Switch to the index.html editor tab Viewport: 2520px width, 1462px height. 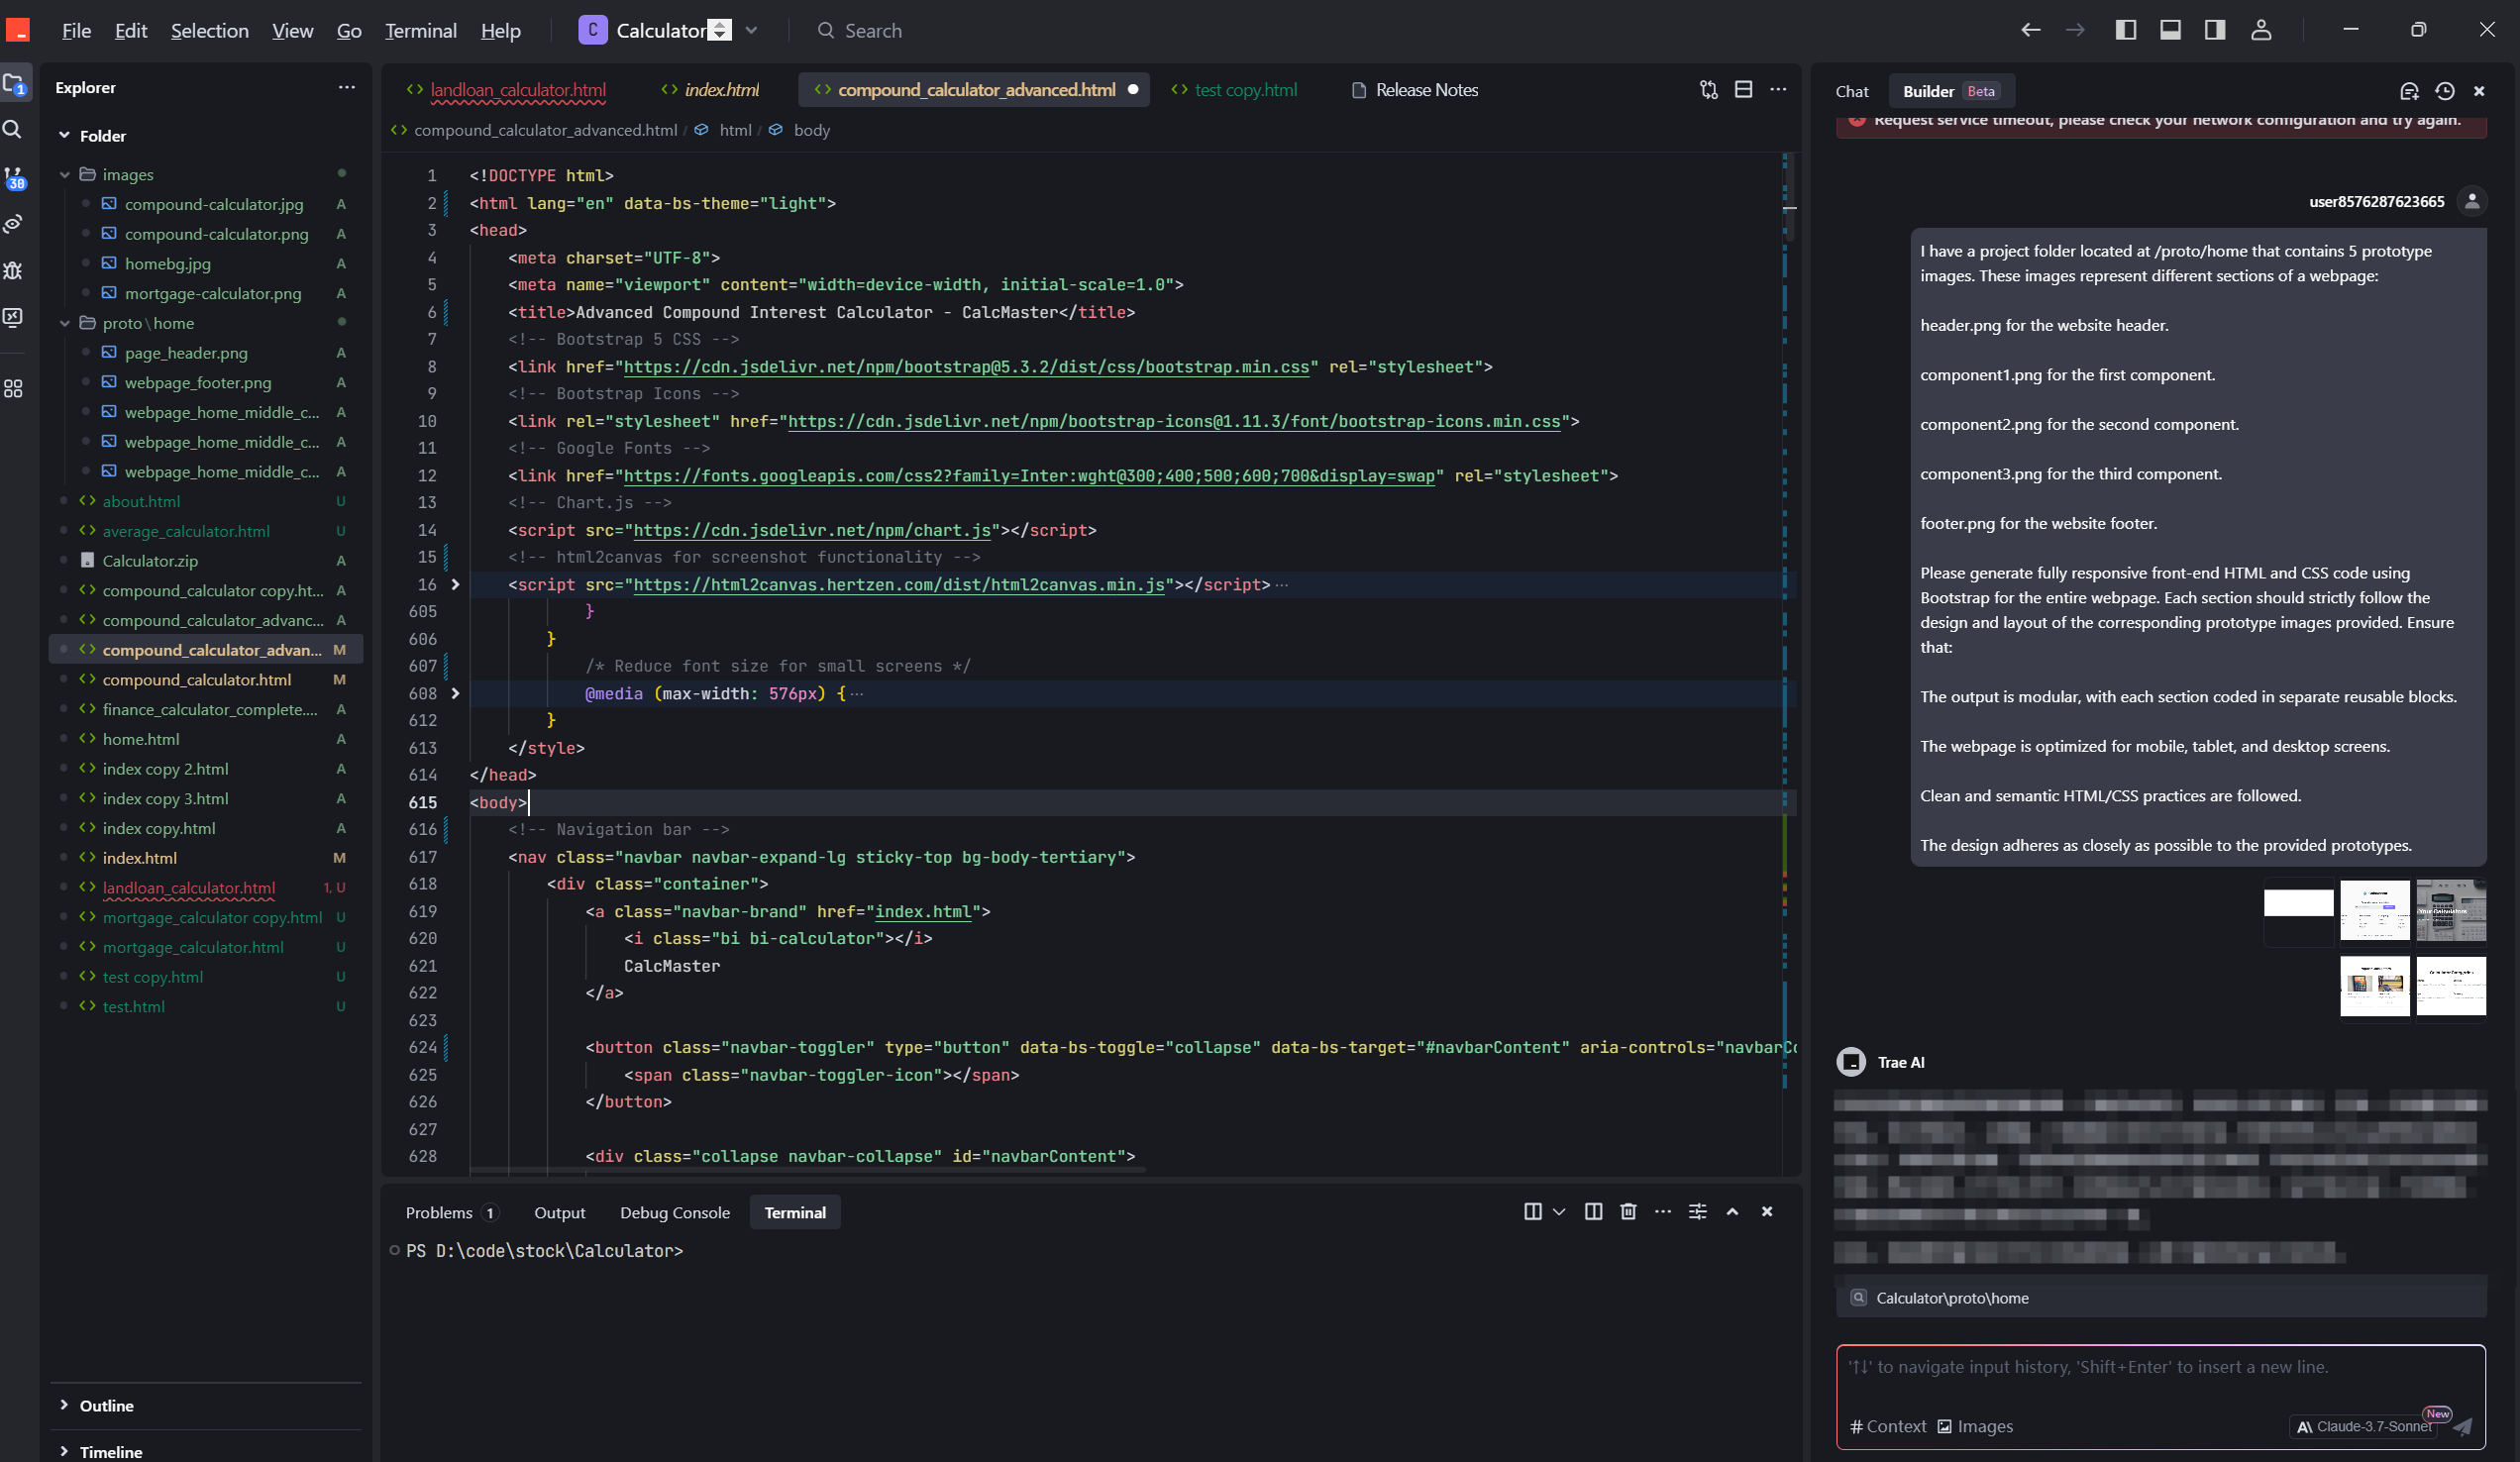(x=710, y=90)
